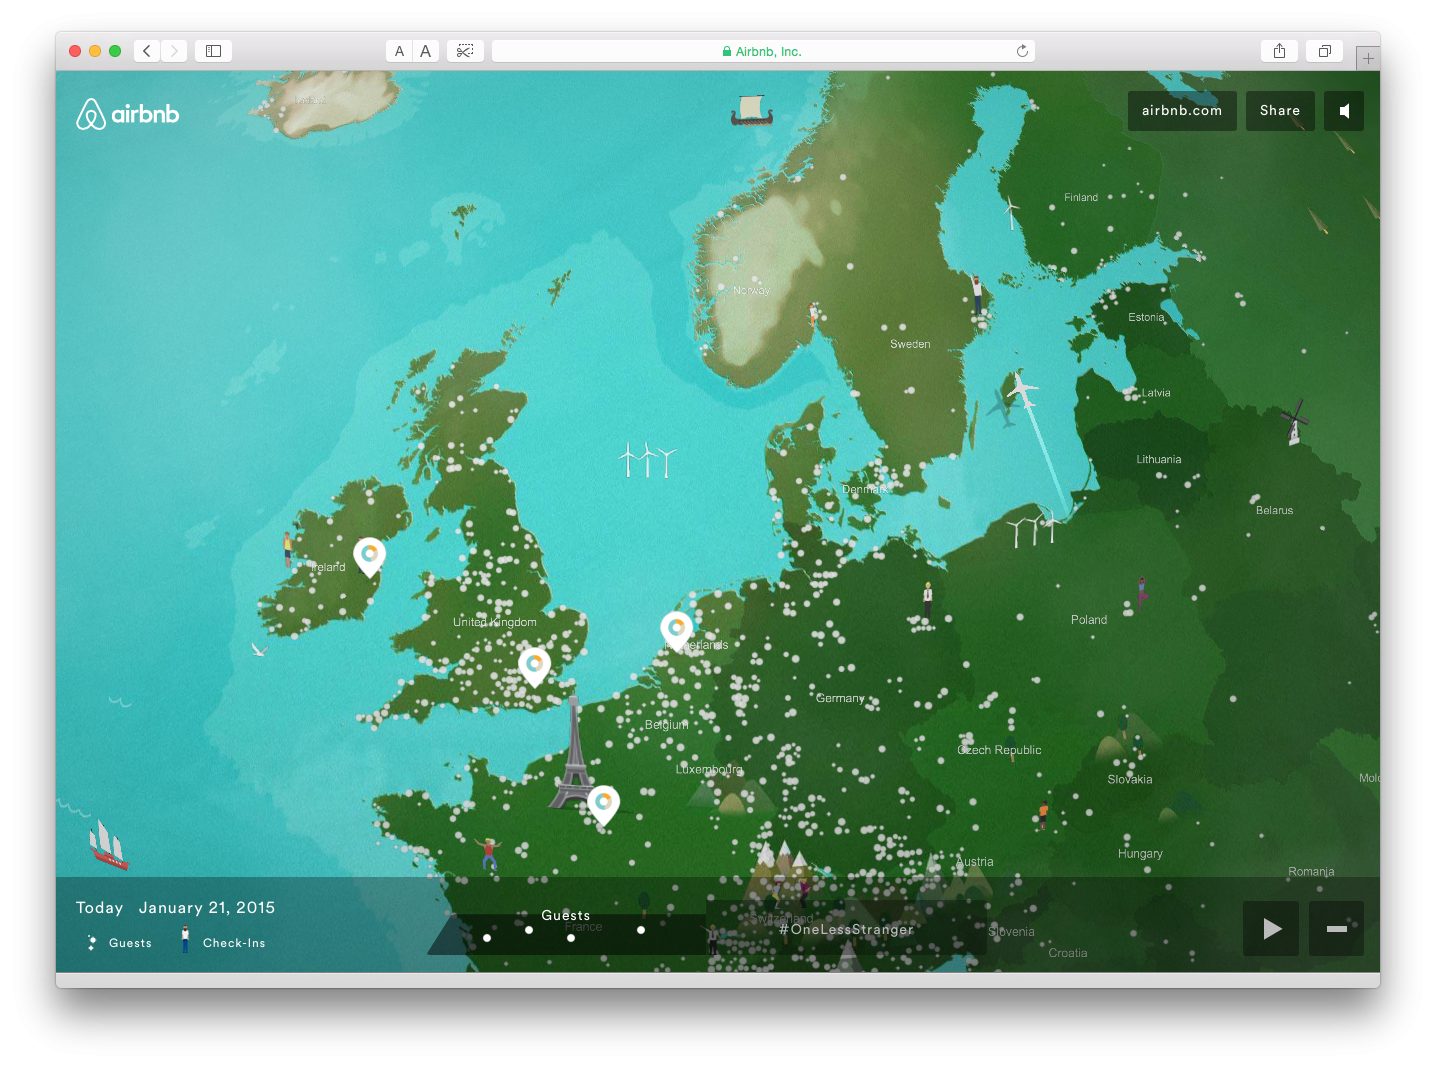The width and height of the screenshot is (1436, 1068).
Task: Focus the Airbnb, Inc. address bar
Action: [x=763, y=51]
